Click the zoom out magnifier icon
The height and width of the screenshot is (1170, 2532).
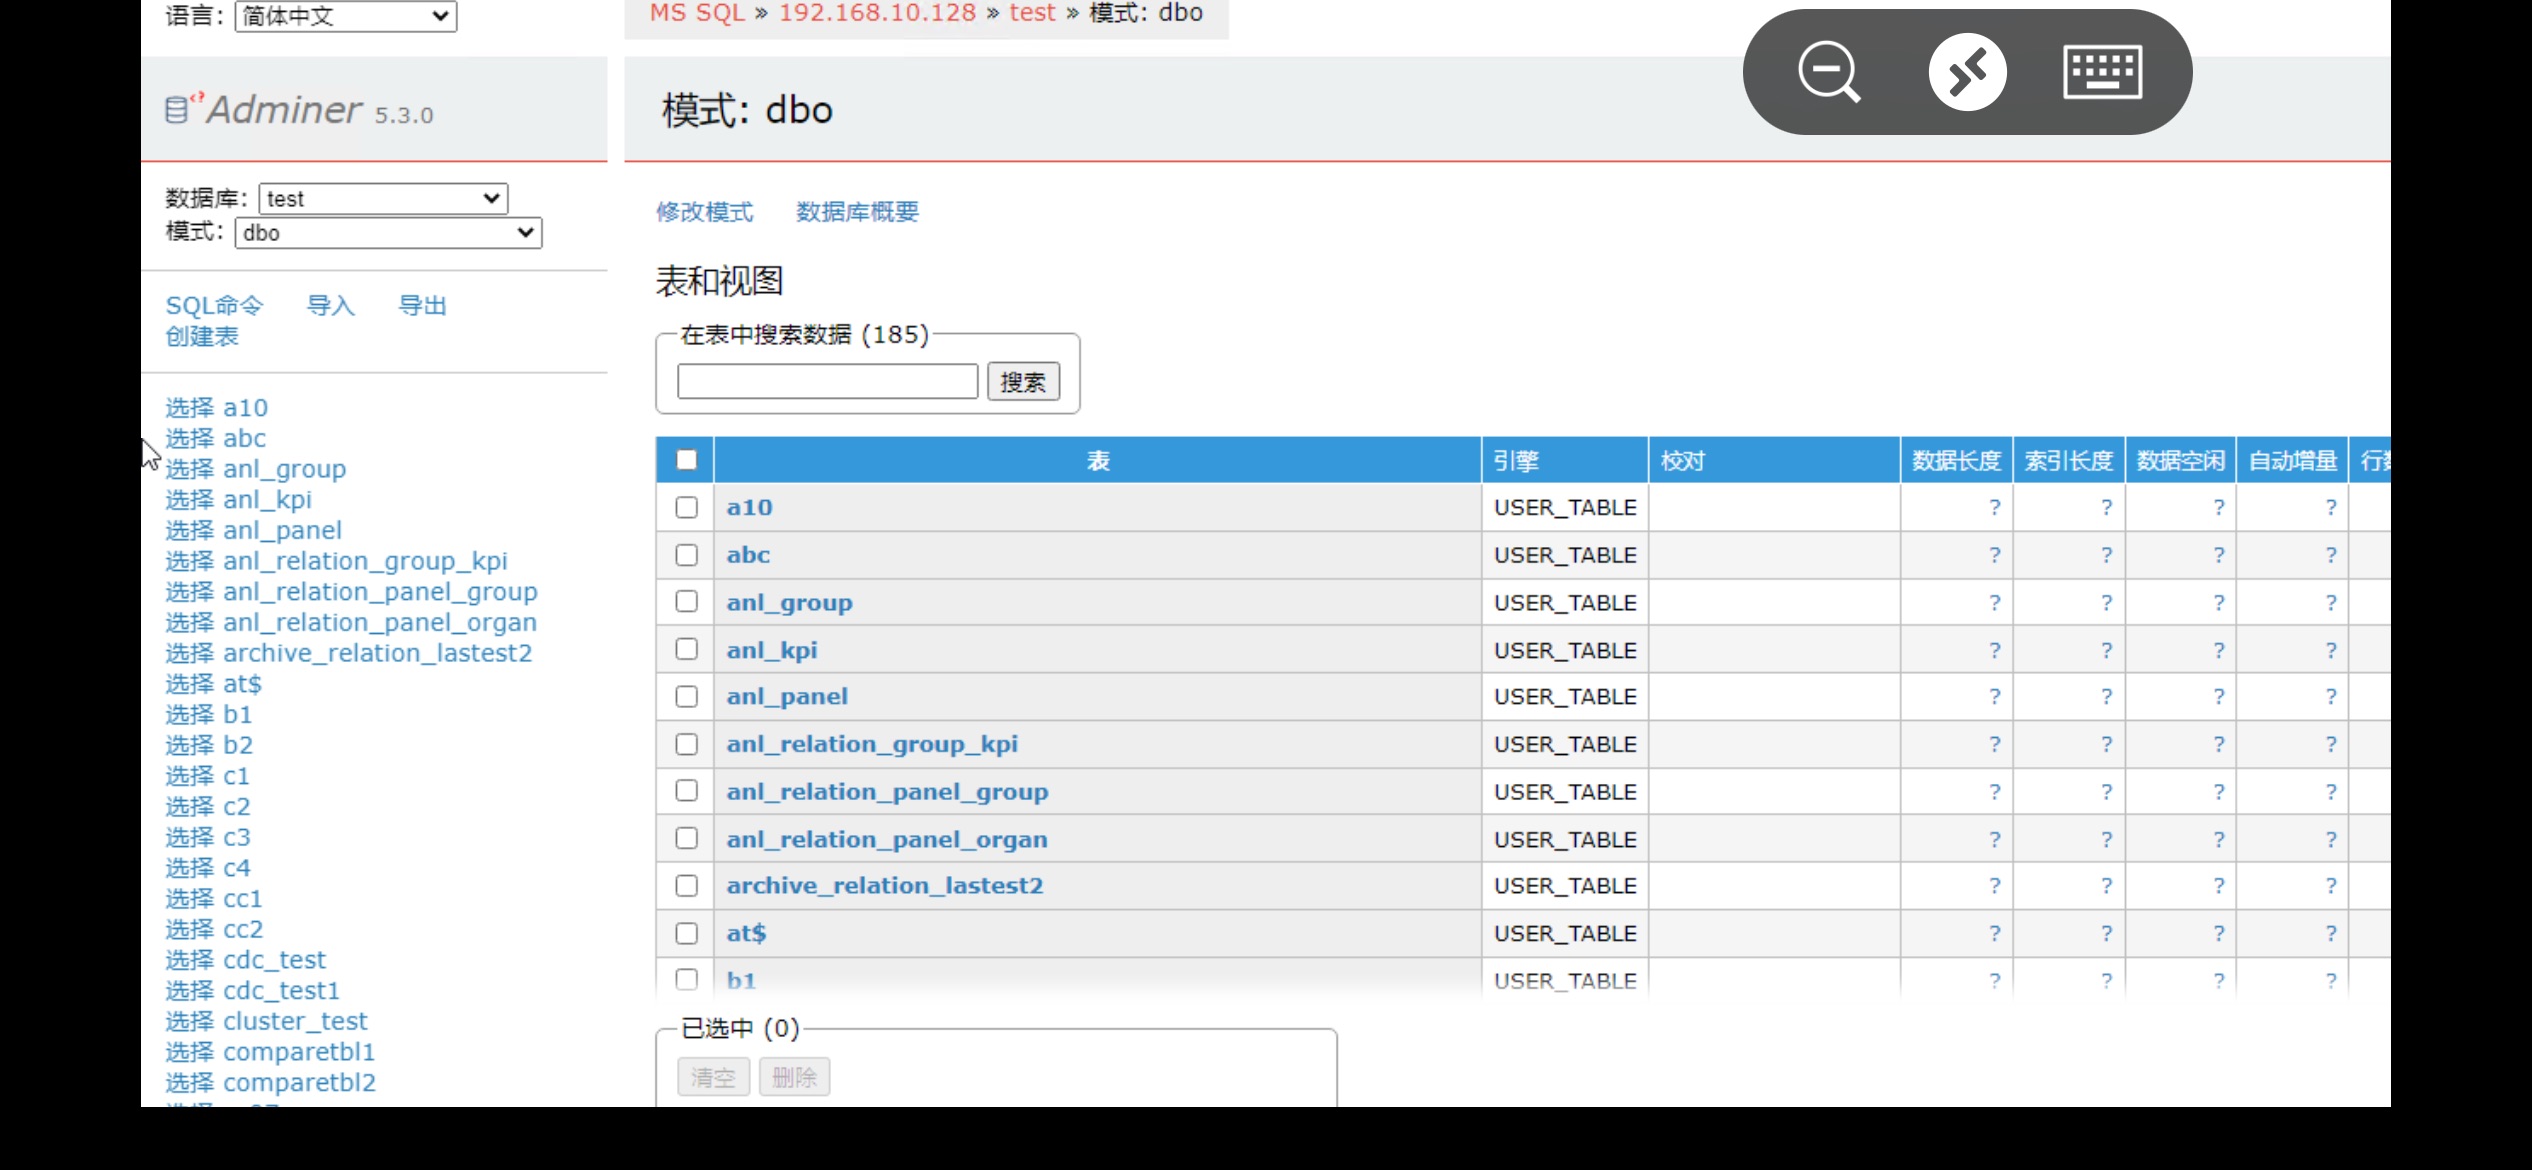(x=1828, y=72)
